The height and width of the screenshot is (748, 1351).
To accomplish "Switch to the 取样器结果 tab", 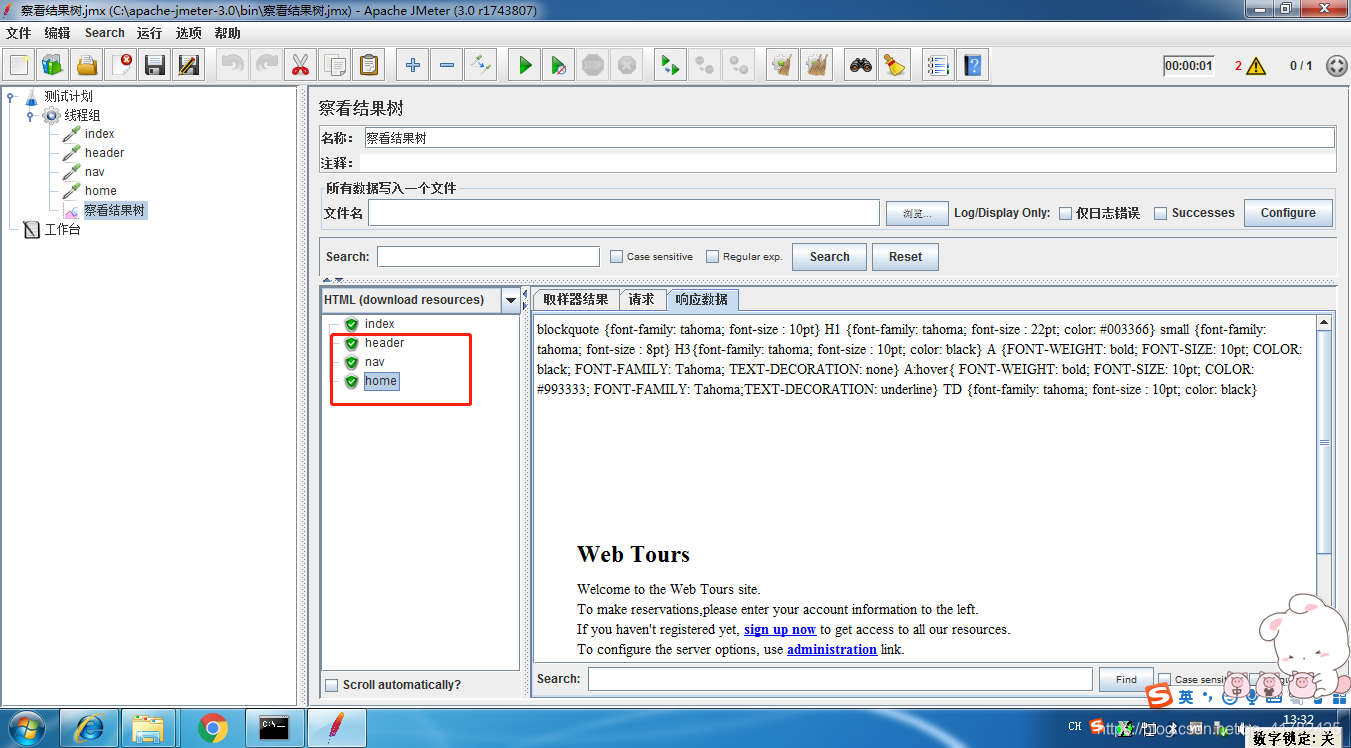I will pos(576,300).
